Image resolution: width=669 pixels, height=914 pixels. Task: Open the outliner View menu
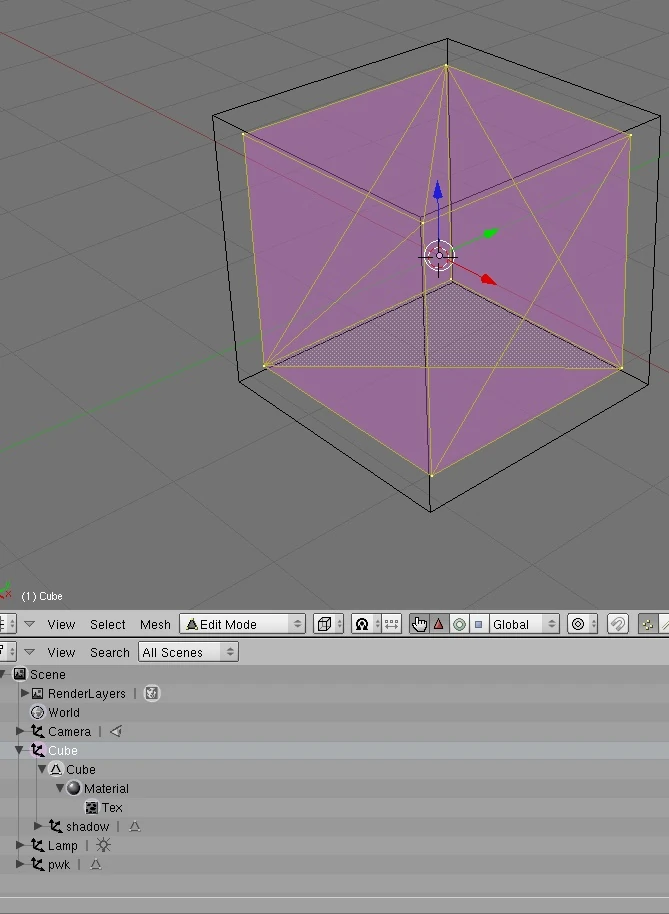[61, 652]
